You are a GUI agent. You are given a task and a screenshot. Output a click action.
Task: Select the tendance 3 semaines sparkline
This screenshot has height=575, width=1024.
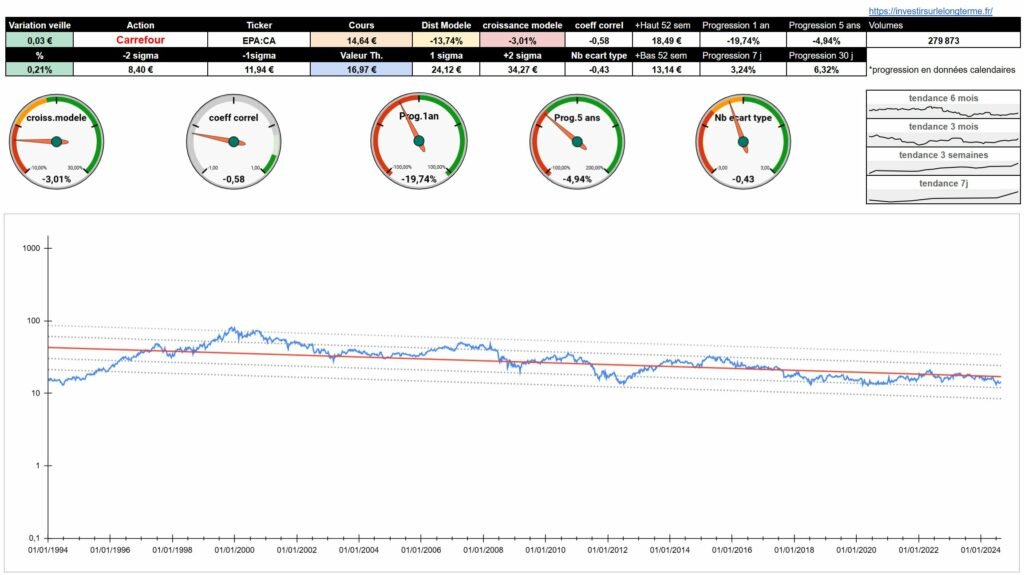tap(942, 162)
